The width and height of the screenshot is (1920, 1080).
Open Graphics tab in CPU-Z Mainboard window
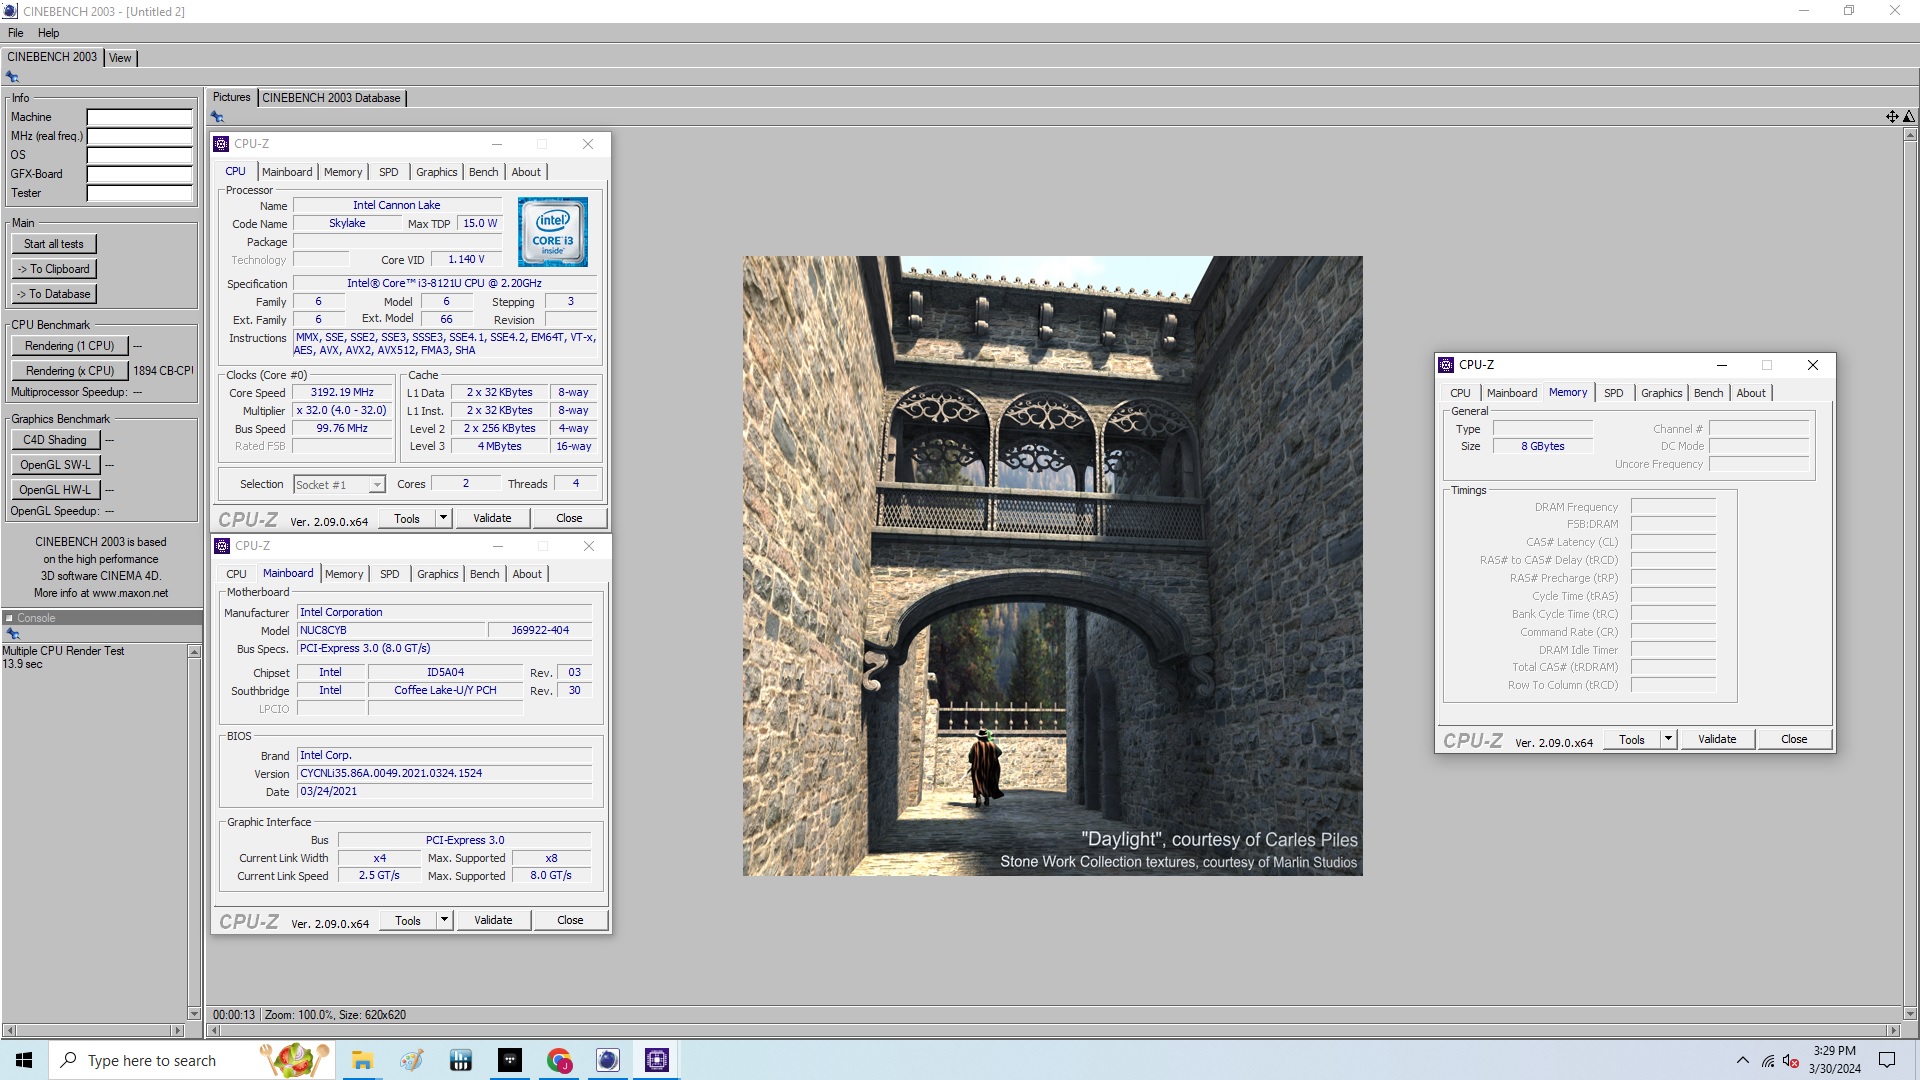[437, 574]
